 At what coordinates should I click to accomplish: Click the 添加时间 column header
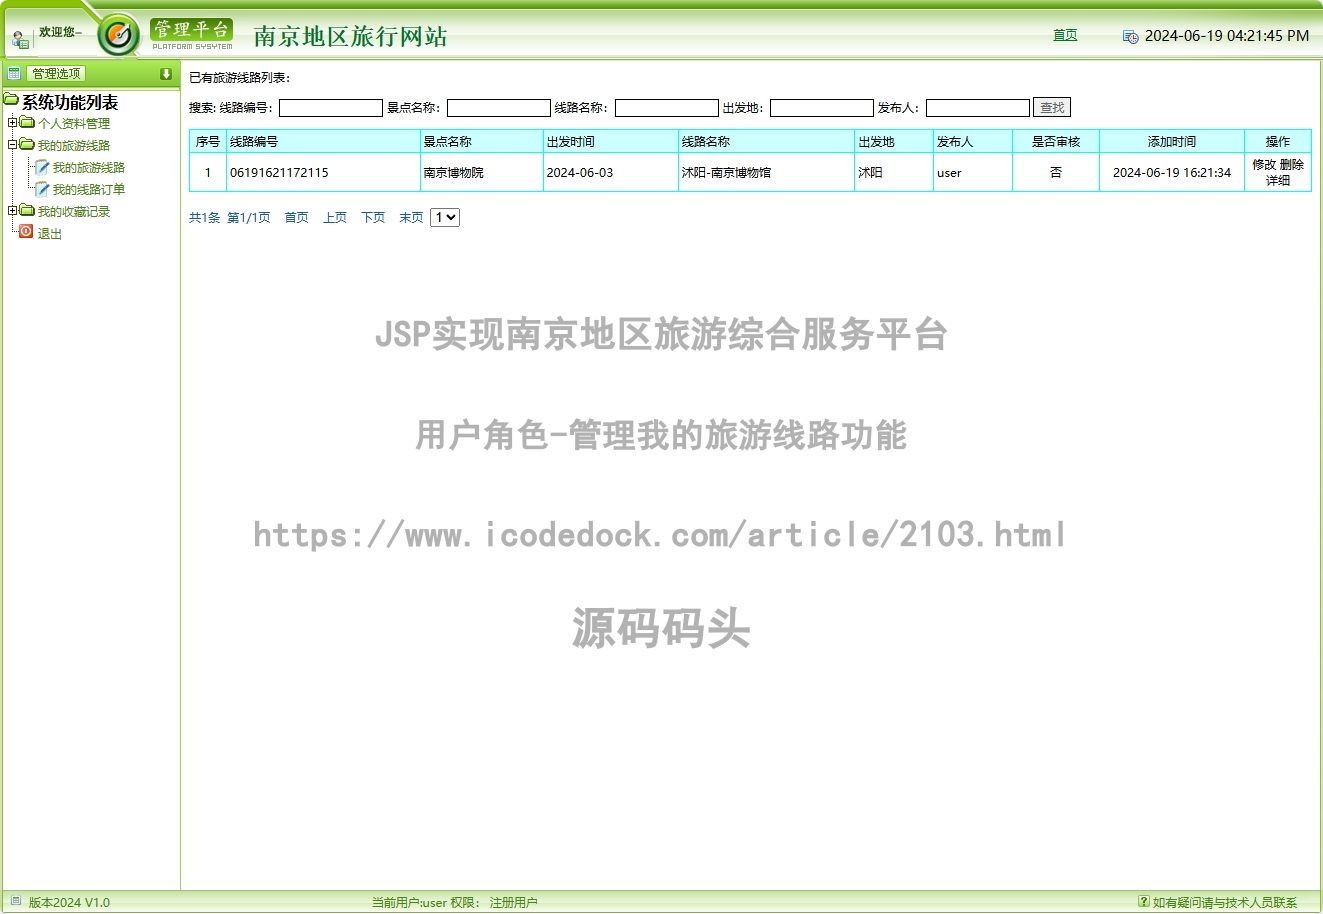coord(1172,141)
